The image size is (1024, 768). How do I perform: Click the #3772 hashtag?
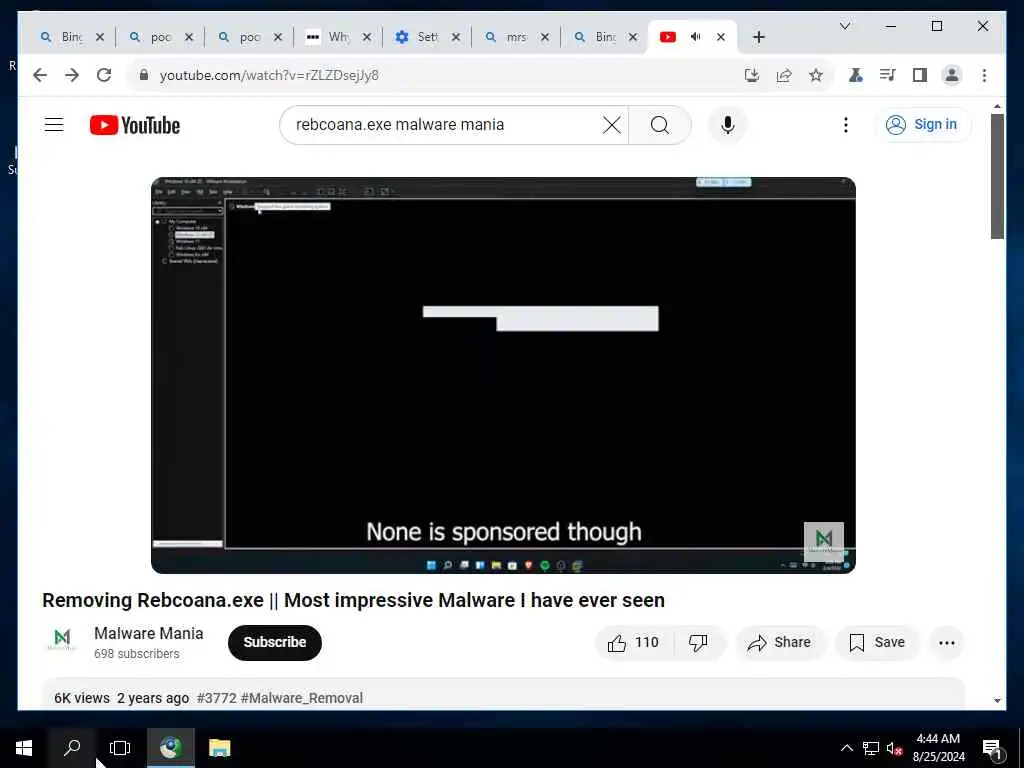coord(216,698)
